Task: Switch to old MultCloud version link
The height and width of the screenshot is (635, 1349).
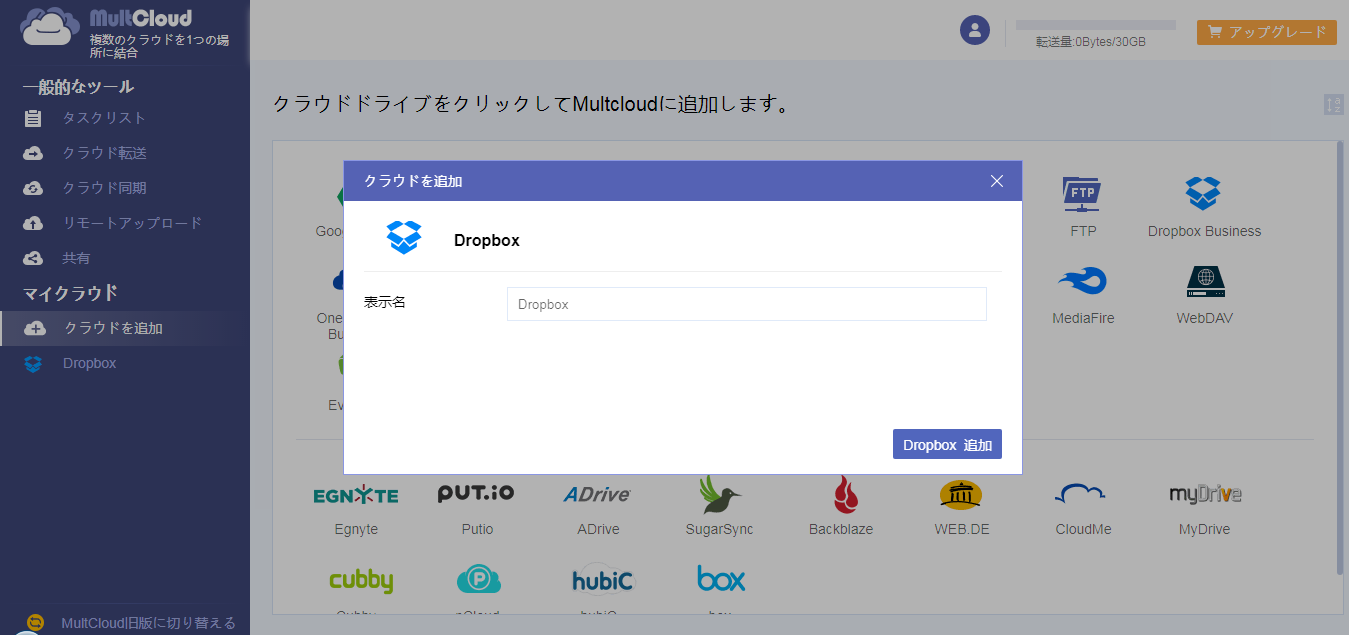Action: 148,623
